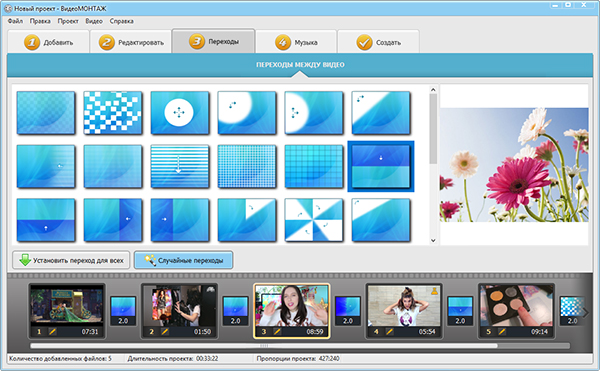Open the Справка menu

click(x=122, y=21)
